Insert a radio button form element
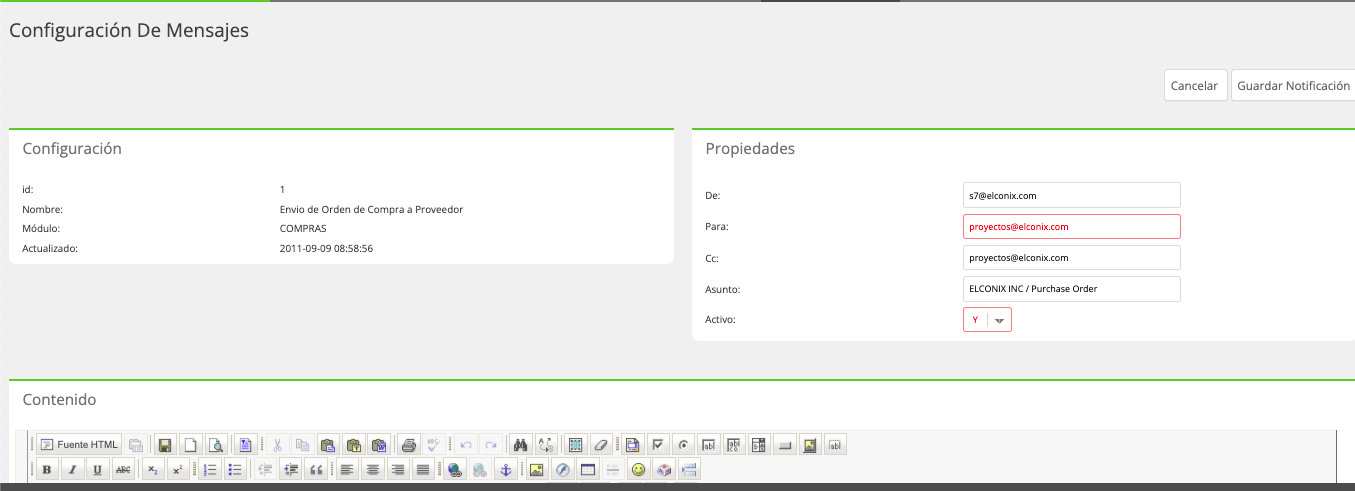Screen dimensions: 1355x491 click(683, 444)
